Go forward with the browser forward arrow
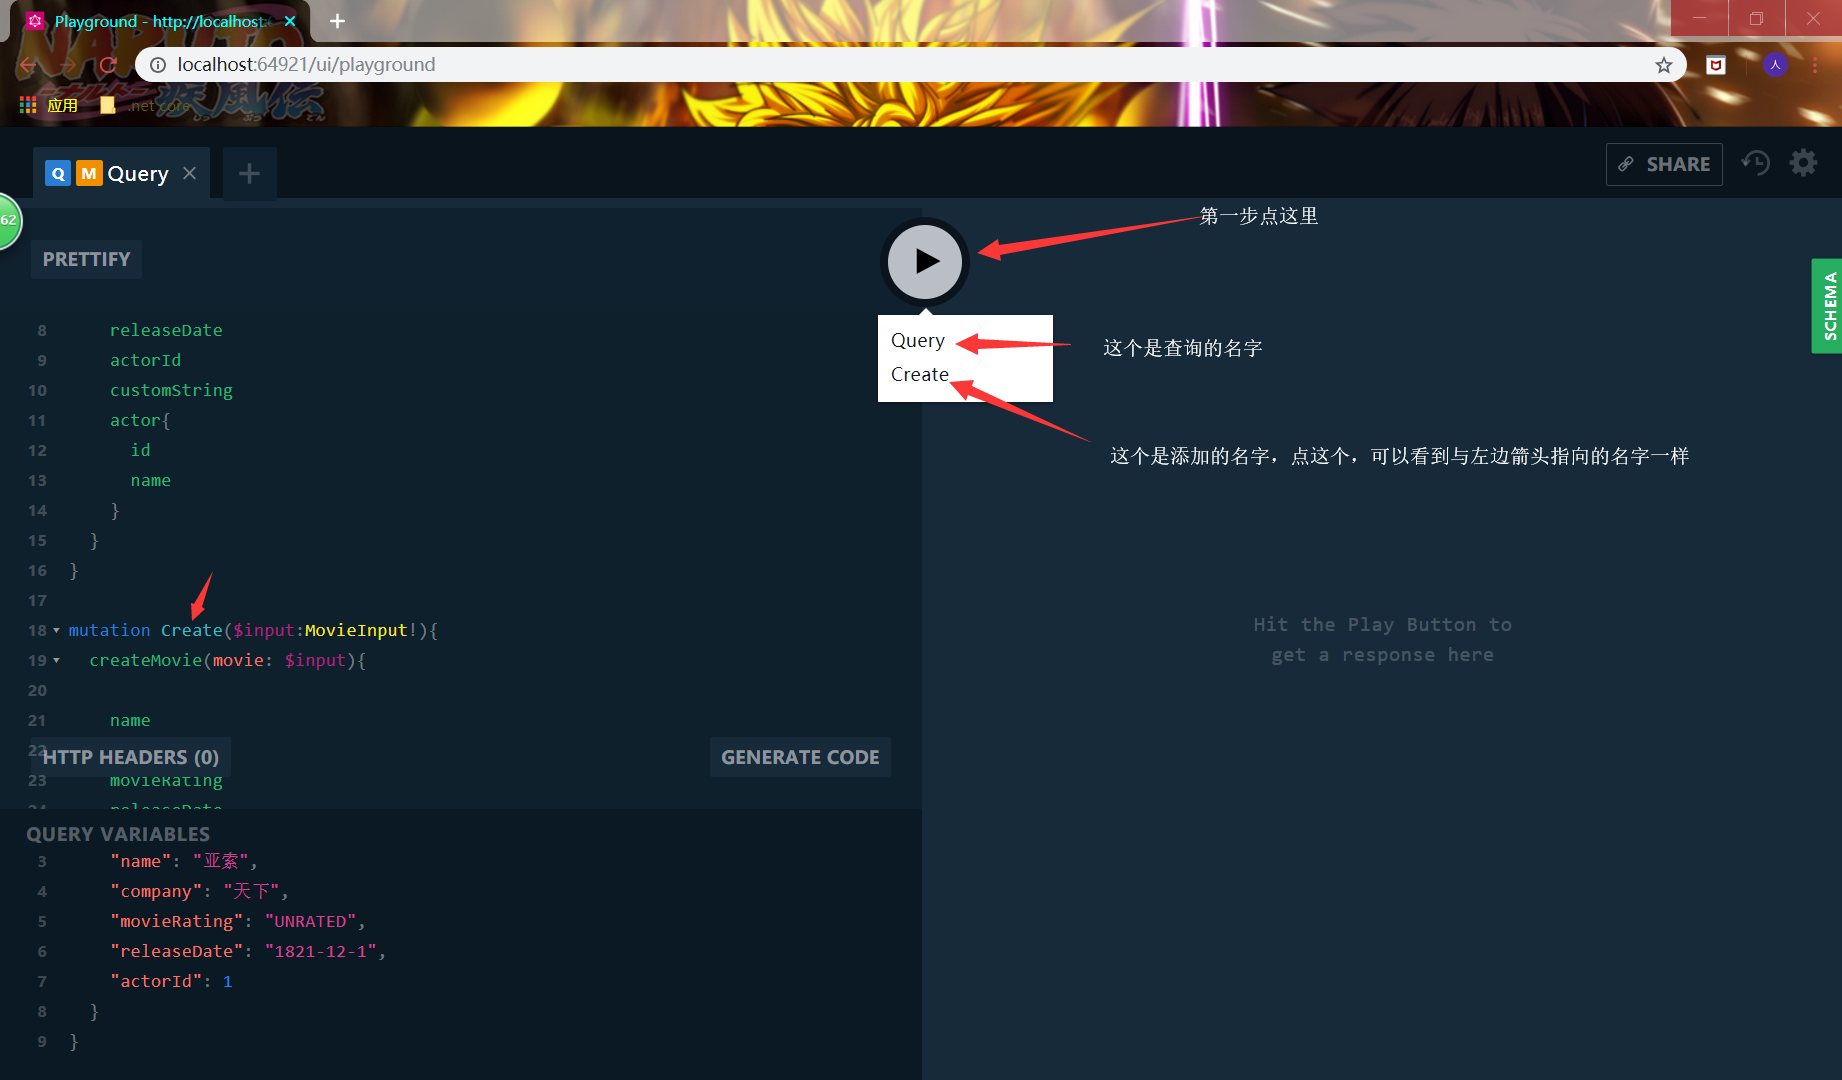Viewport: 1842px width, 1080px height. (x=68, y=65)
